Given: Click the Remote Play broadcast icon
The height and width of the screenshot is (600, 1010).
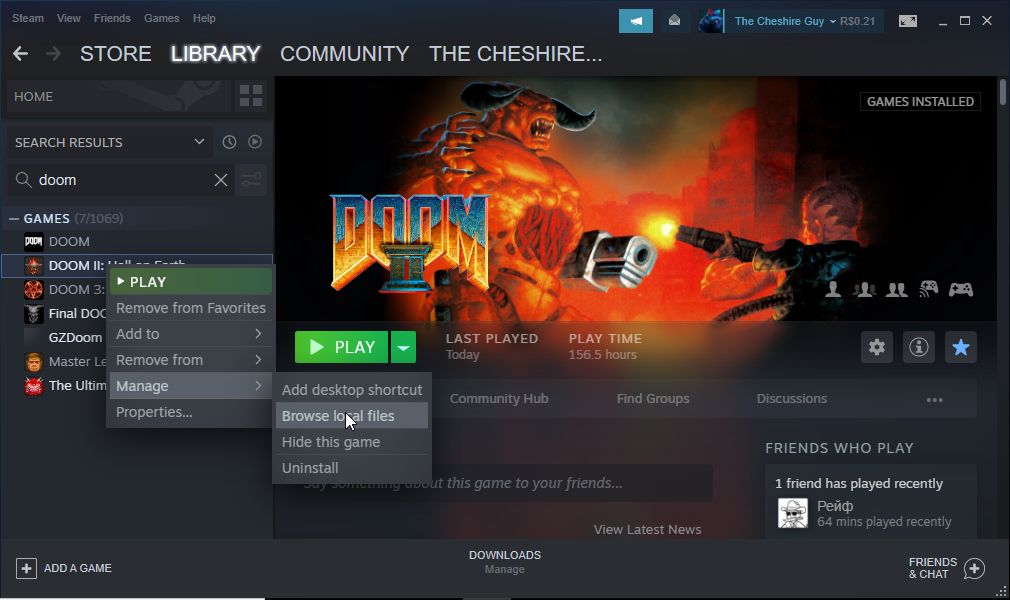Looking at the screenshot, I should click(x=928, y=289).
